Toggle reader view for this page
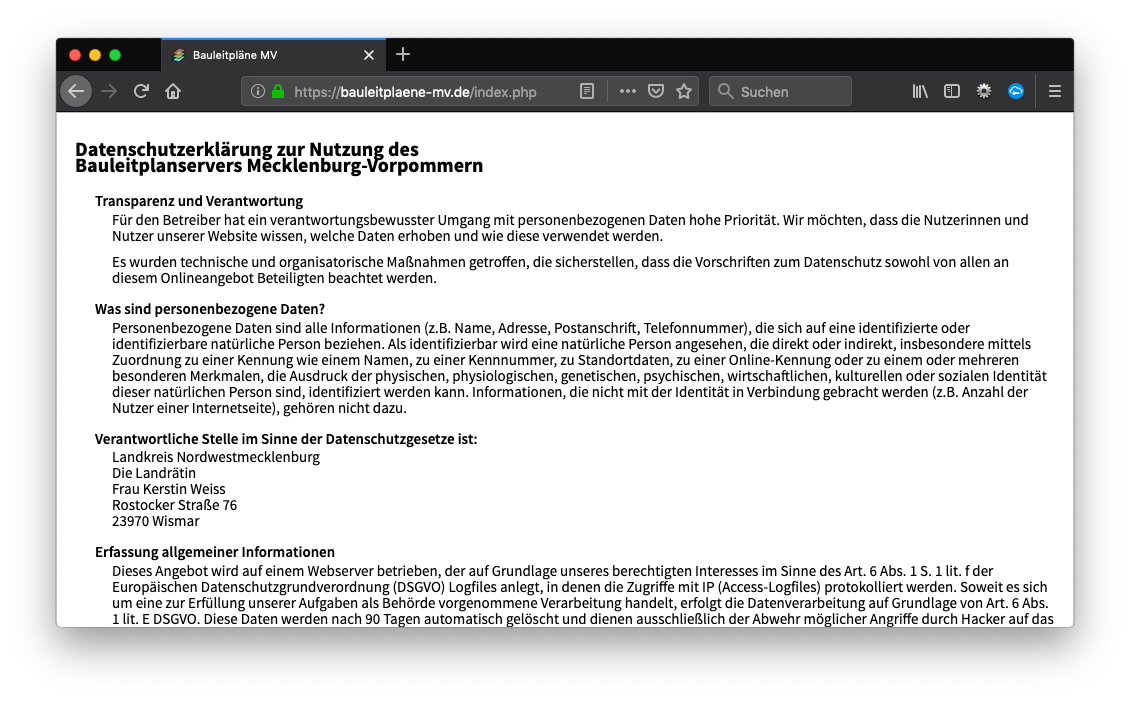 (x=587, y=91)
